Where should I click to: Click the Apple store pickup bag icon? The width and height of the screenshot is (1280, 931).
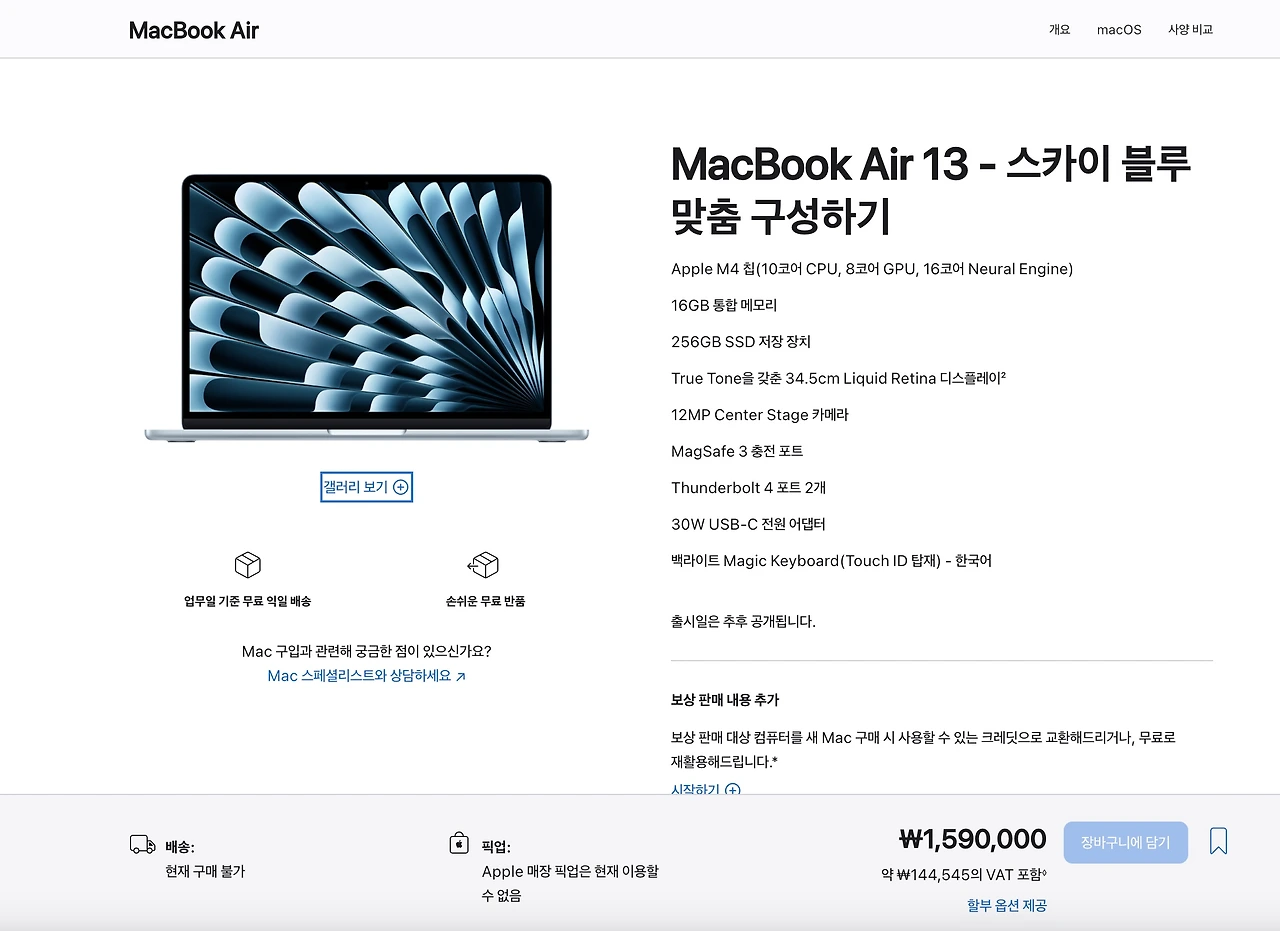(x=459, y=843)
